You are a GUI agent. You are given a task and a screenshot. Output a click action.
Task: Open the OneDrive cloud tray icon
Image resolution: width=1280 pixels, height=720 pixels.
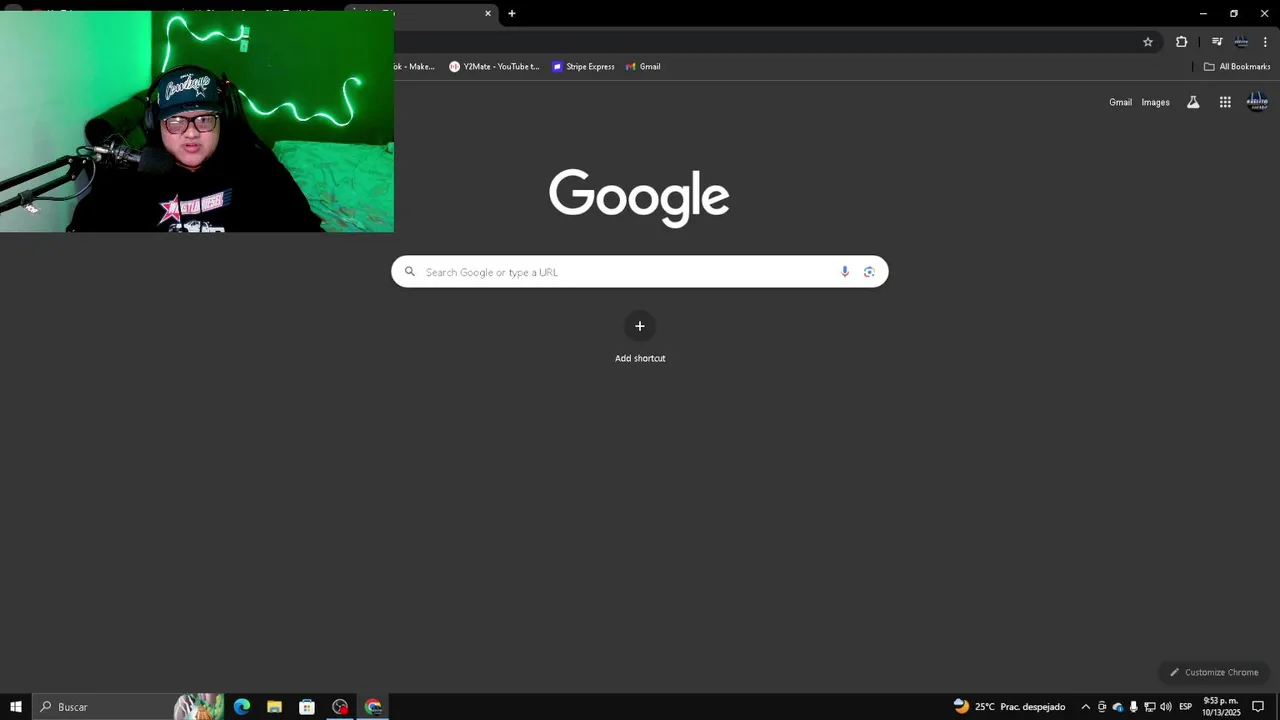coord(1118,707)
